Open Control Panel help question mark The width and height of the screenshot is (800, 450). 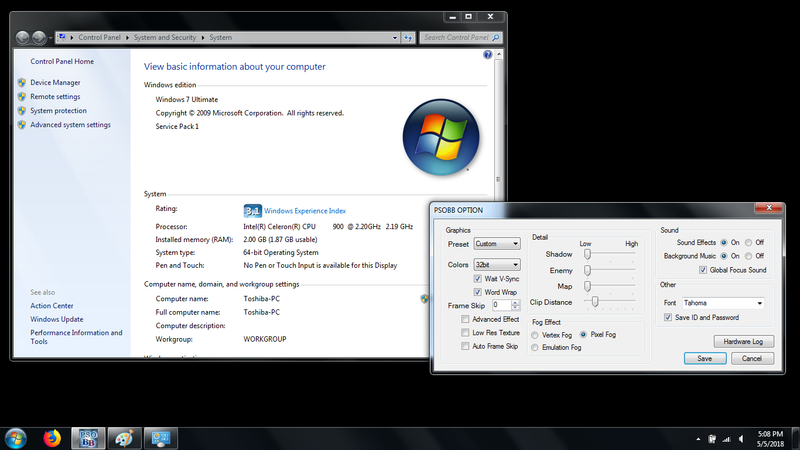click(x=488, y=55)
